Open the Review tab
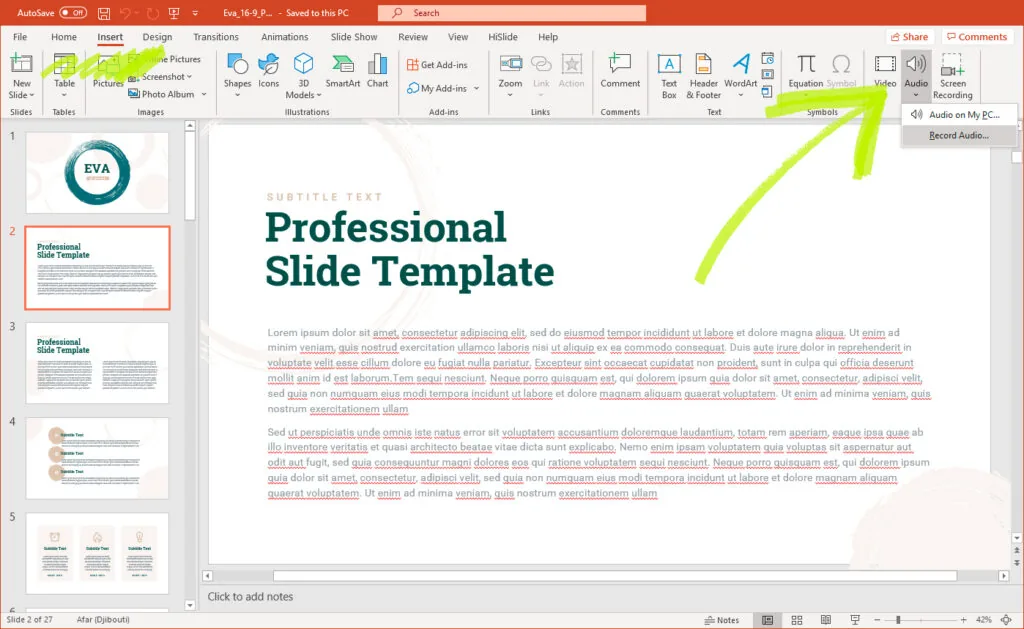The height and width of the screenshot is (629, 1024). (413, 37)
